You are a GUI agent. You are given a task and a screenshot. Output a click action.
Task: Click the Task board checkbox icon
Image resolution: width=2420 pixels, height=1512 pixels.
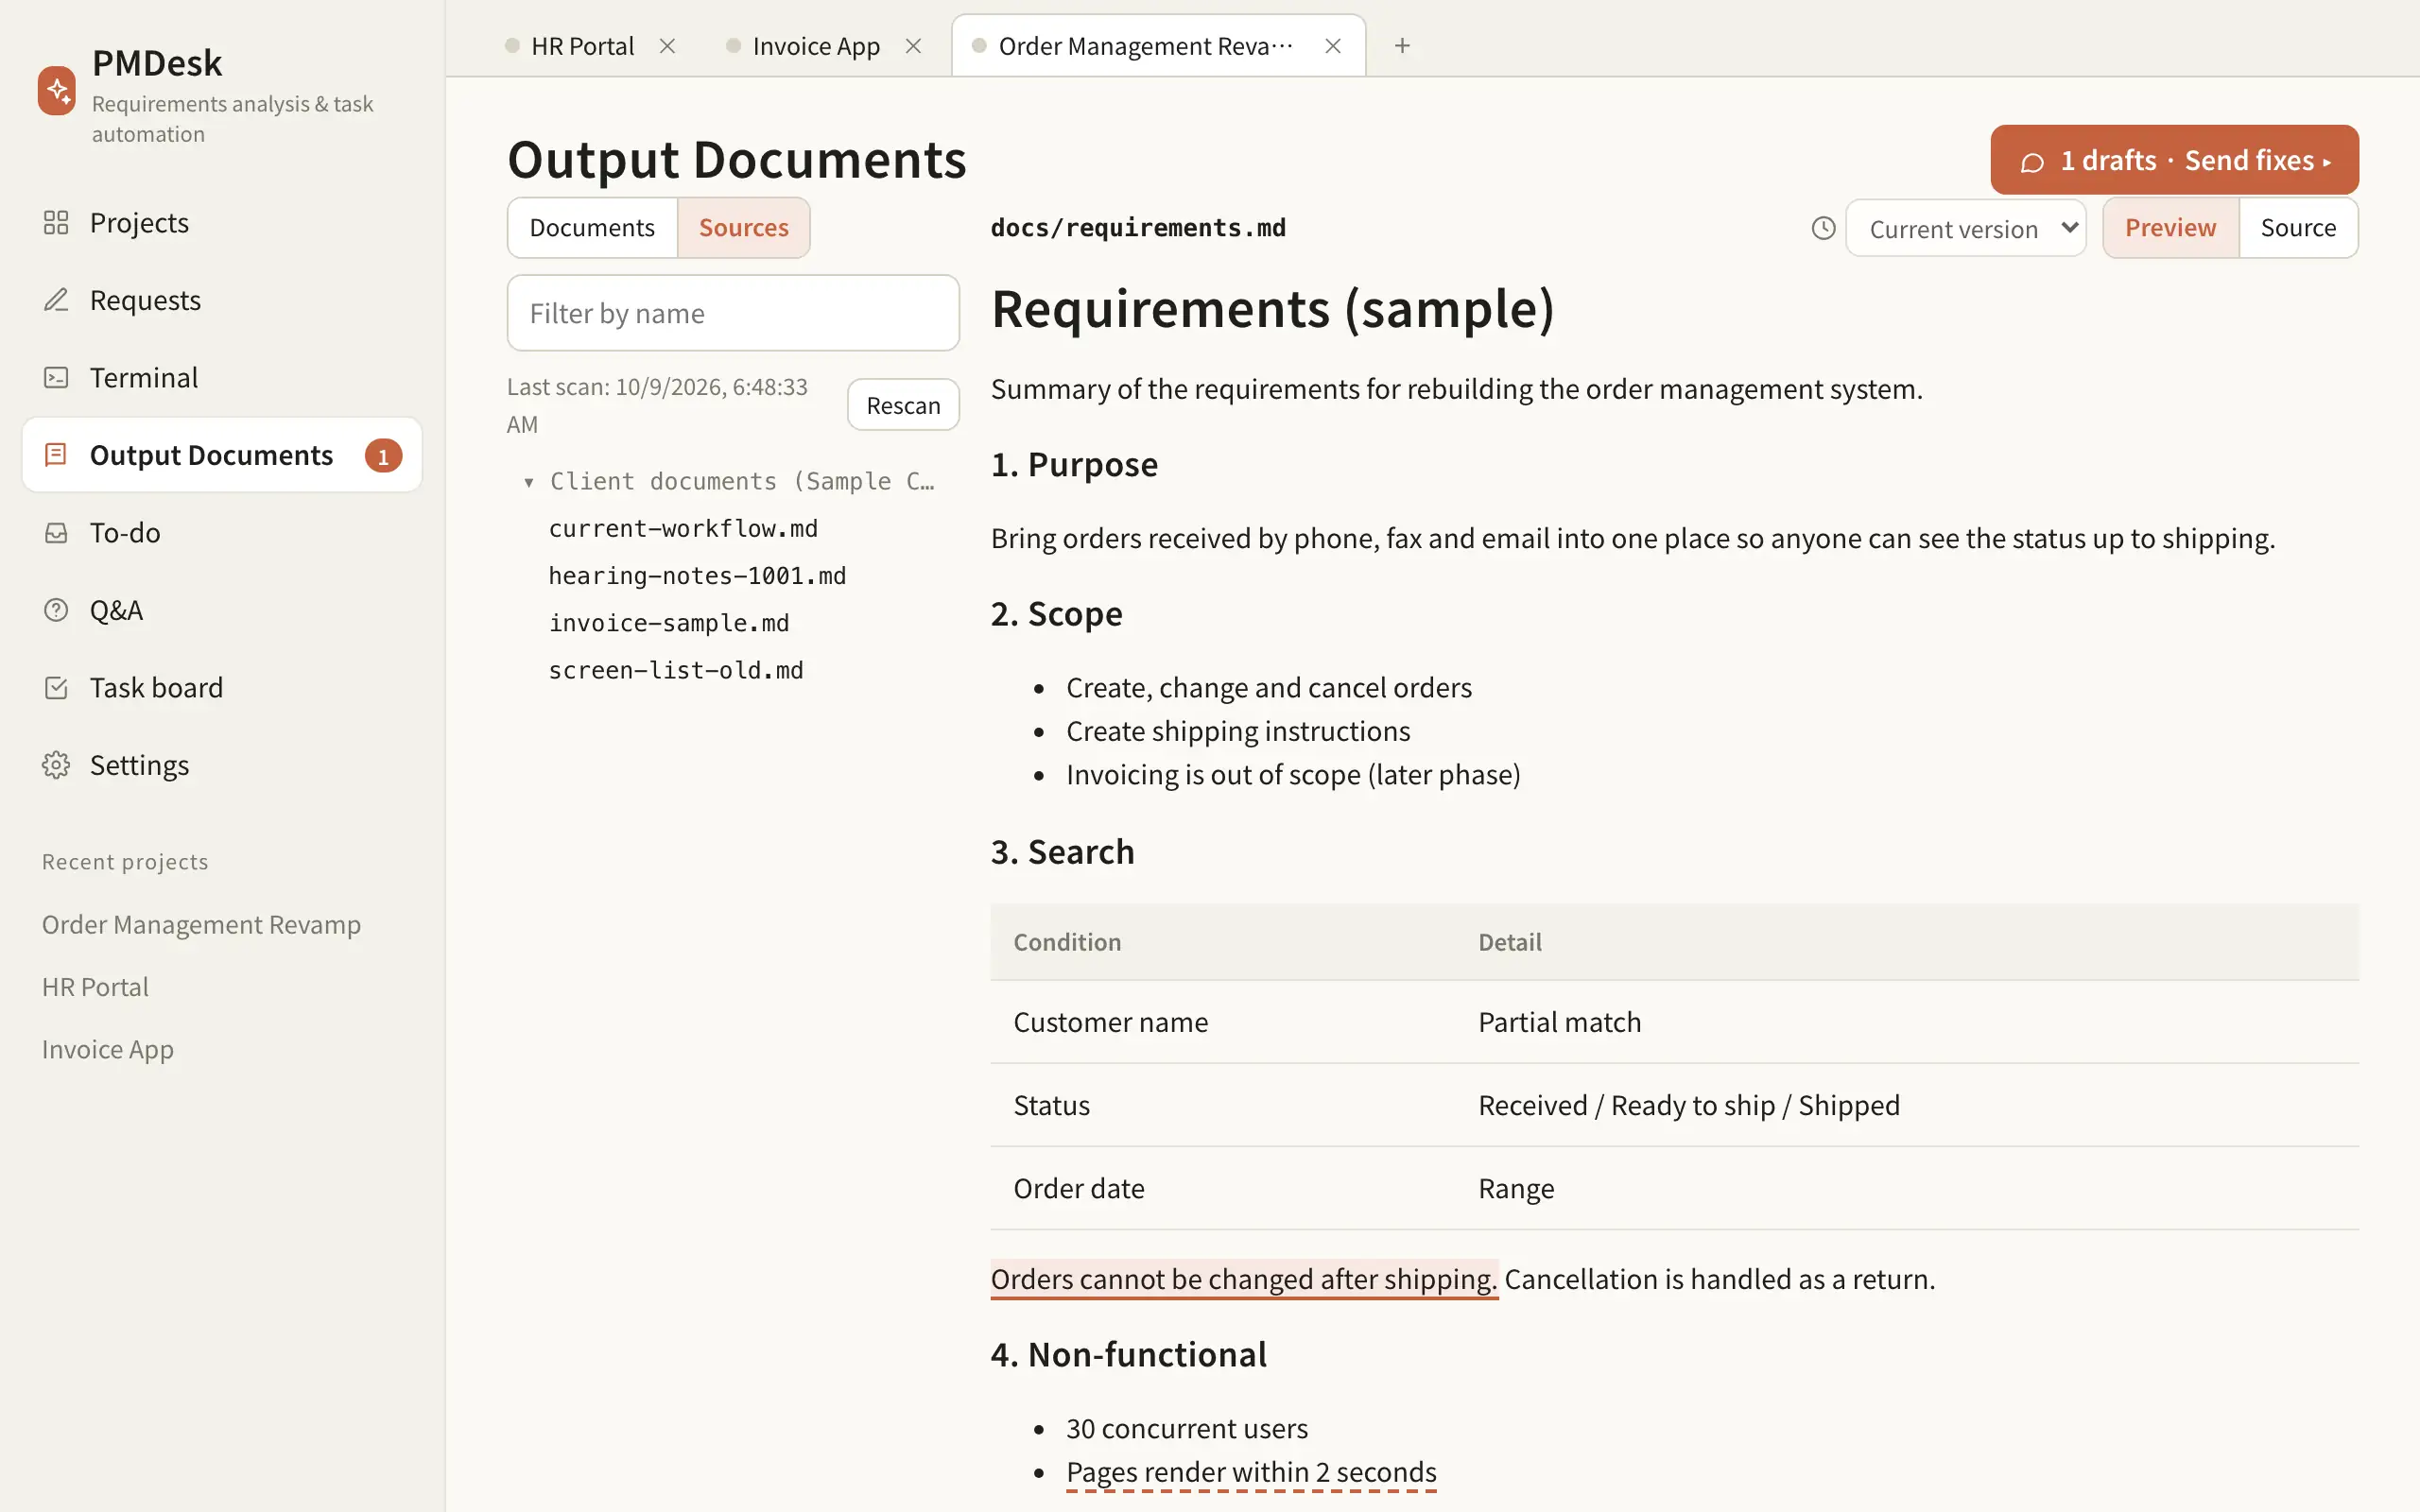tap(56, 687)
